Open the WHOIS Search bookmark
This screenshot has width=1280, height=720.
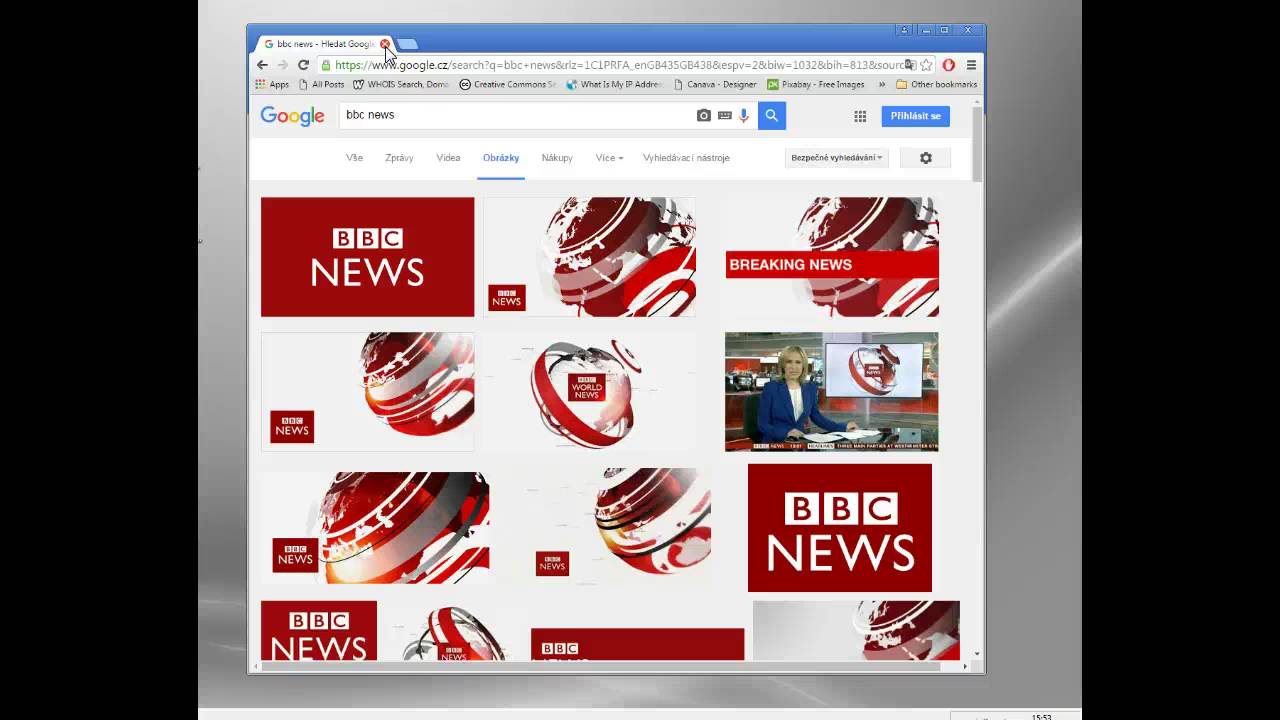point(401,85)
